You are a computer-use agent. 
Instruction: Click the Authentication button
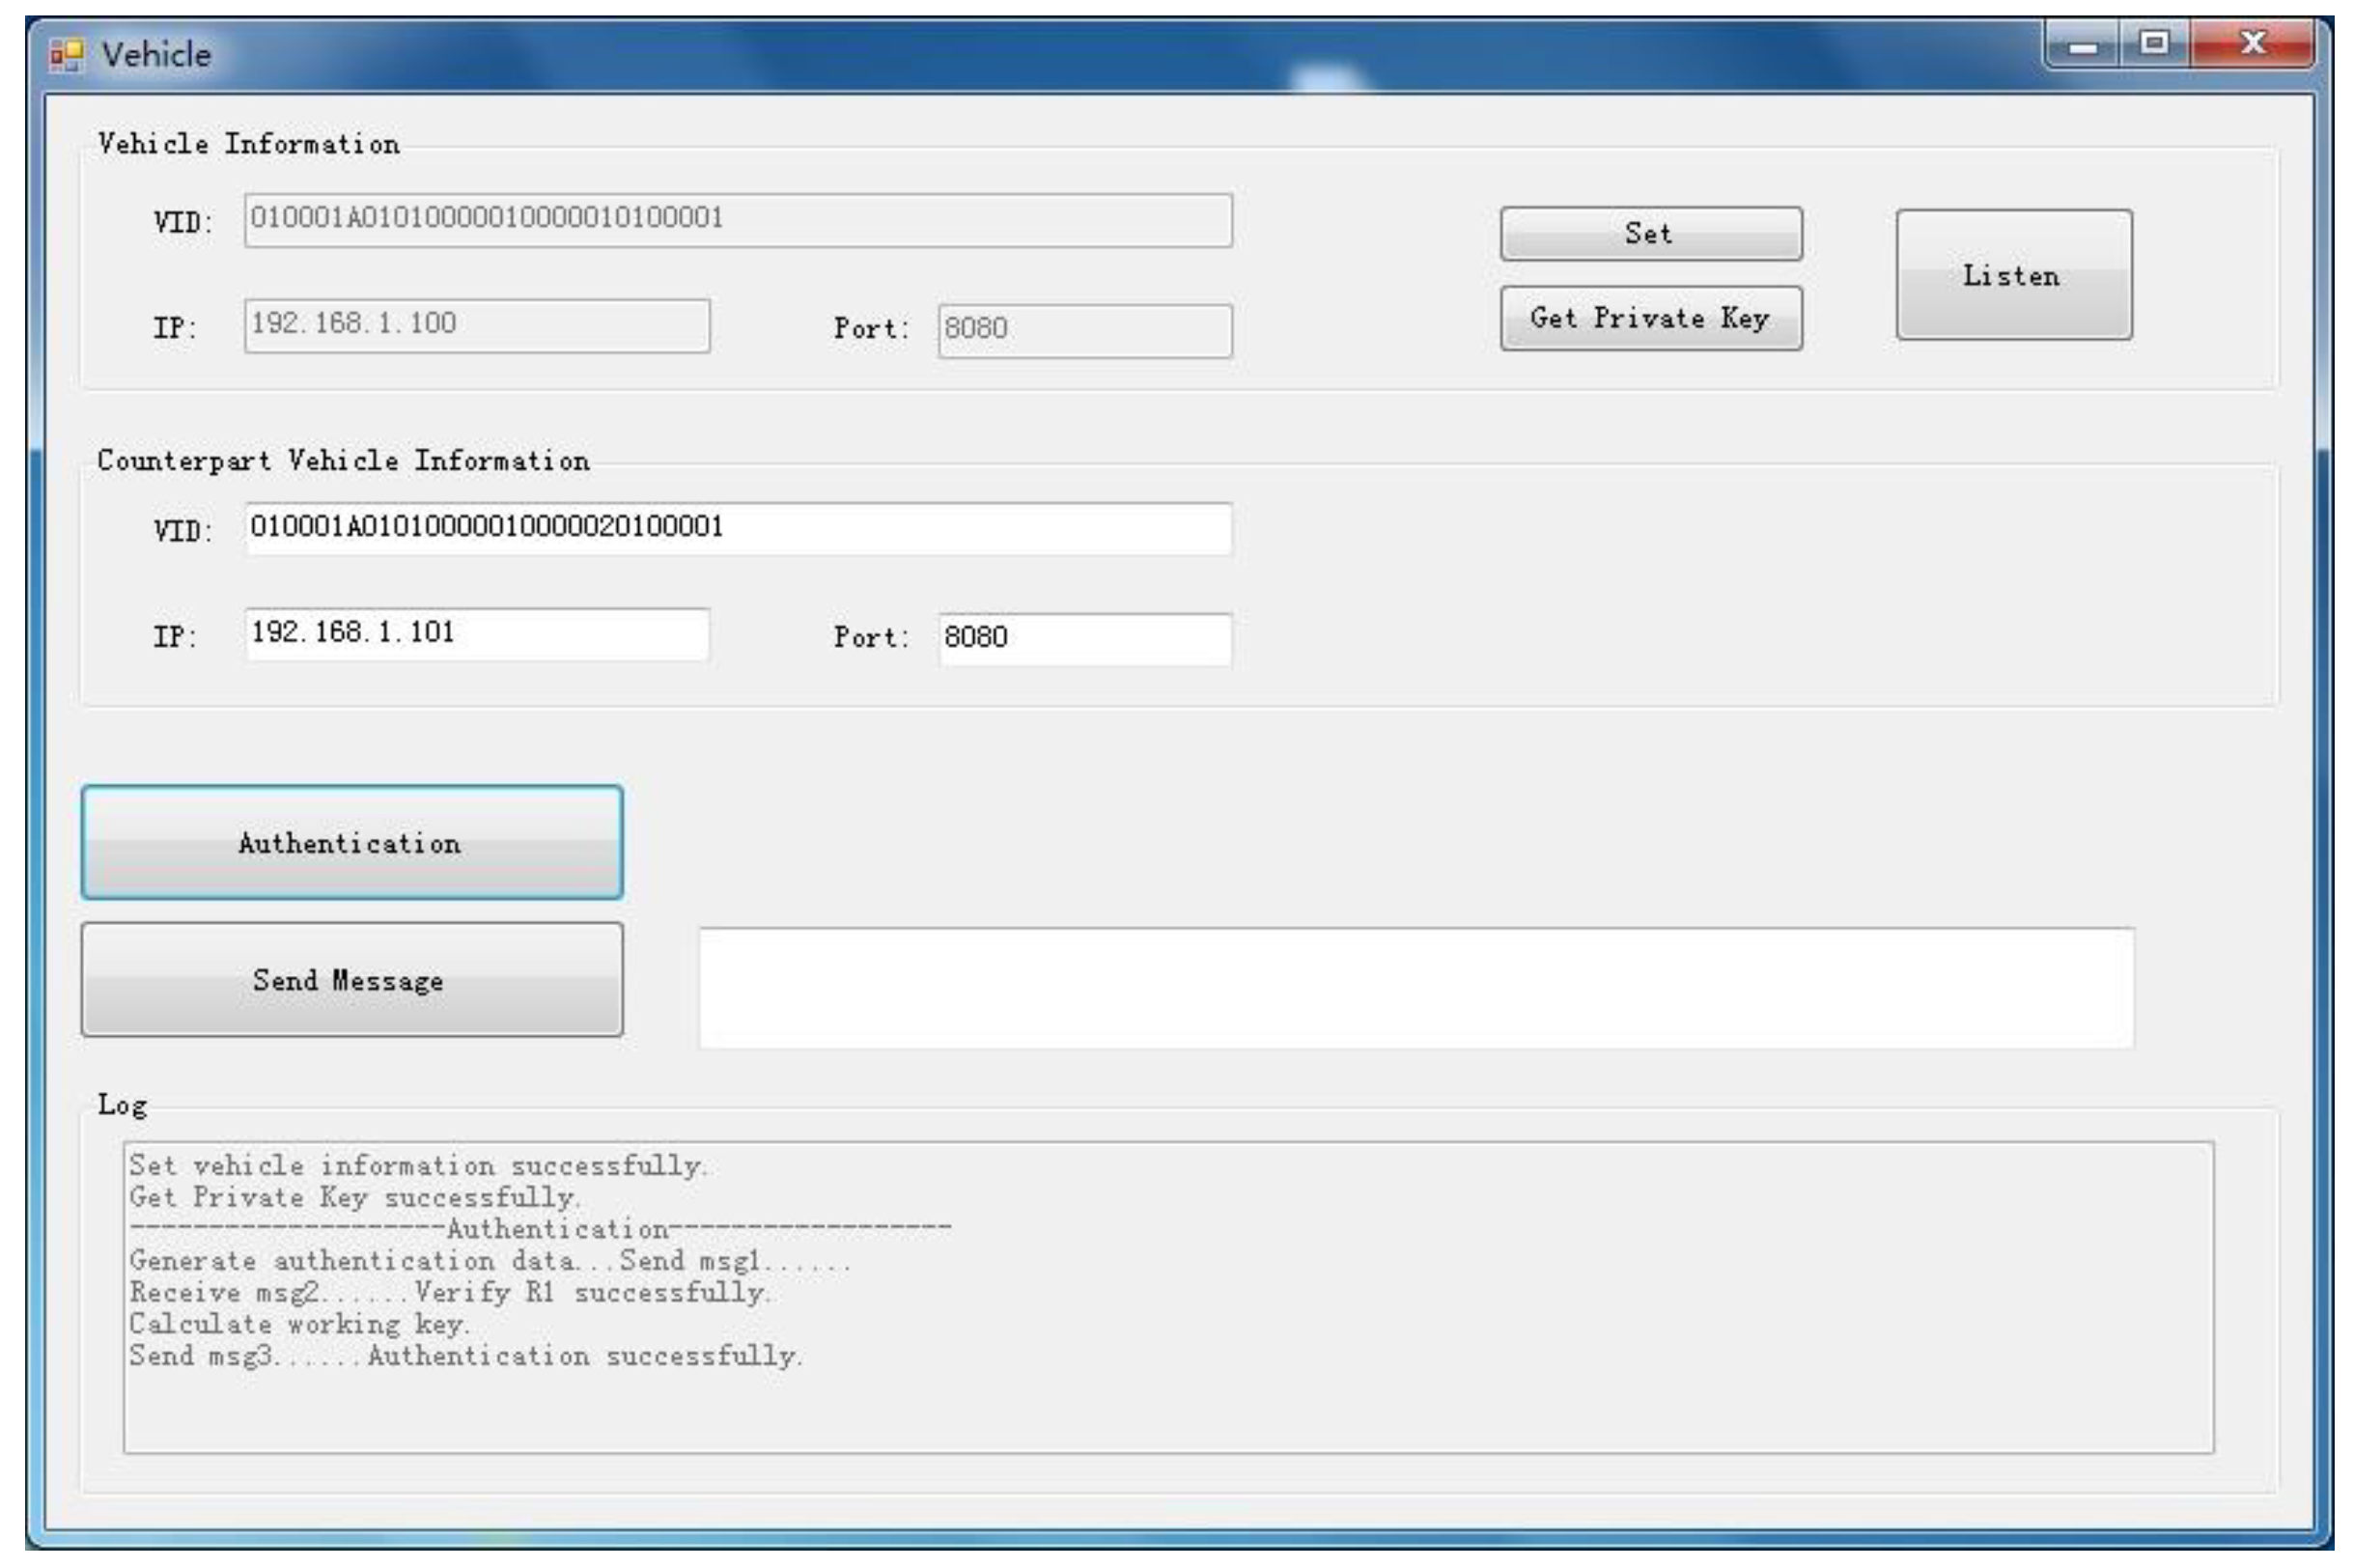[351, 843]
